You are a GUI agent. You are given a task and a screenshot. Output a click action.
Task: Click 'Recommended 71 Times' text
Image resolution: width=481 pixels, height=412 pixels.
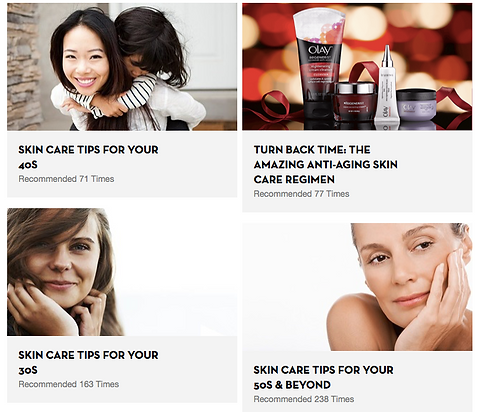(x=66, y=179)
